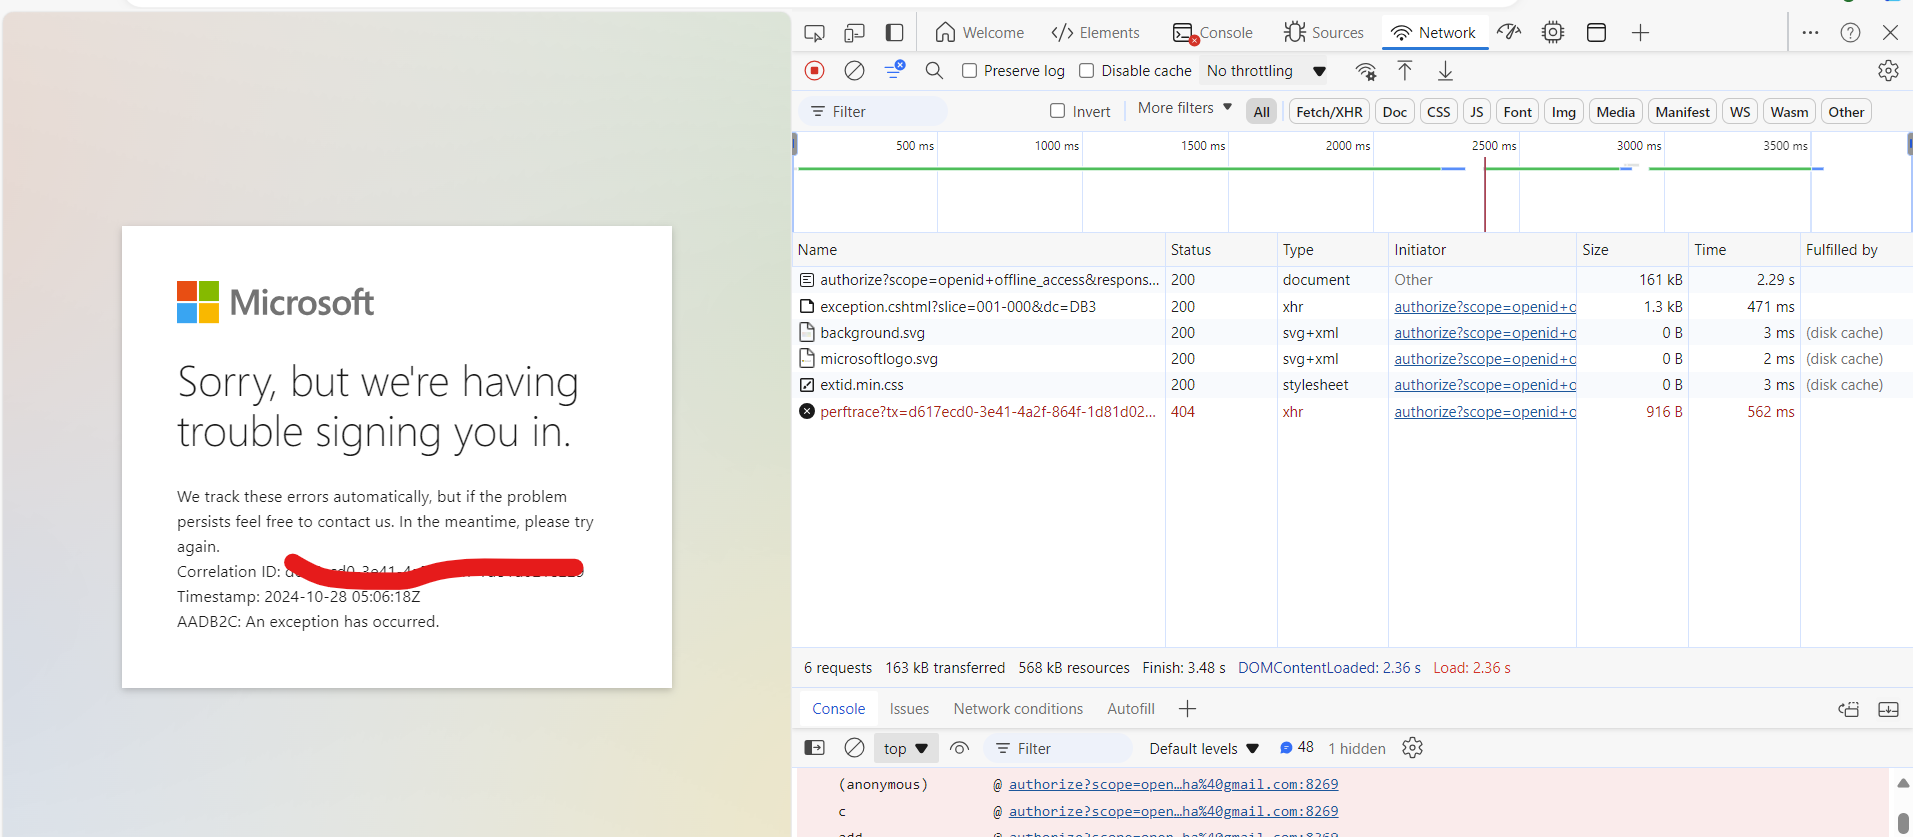Search the network requests
This screenshot has height=837, width=1913.
[x=934, y=71]
